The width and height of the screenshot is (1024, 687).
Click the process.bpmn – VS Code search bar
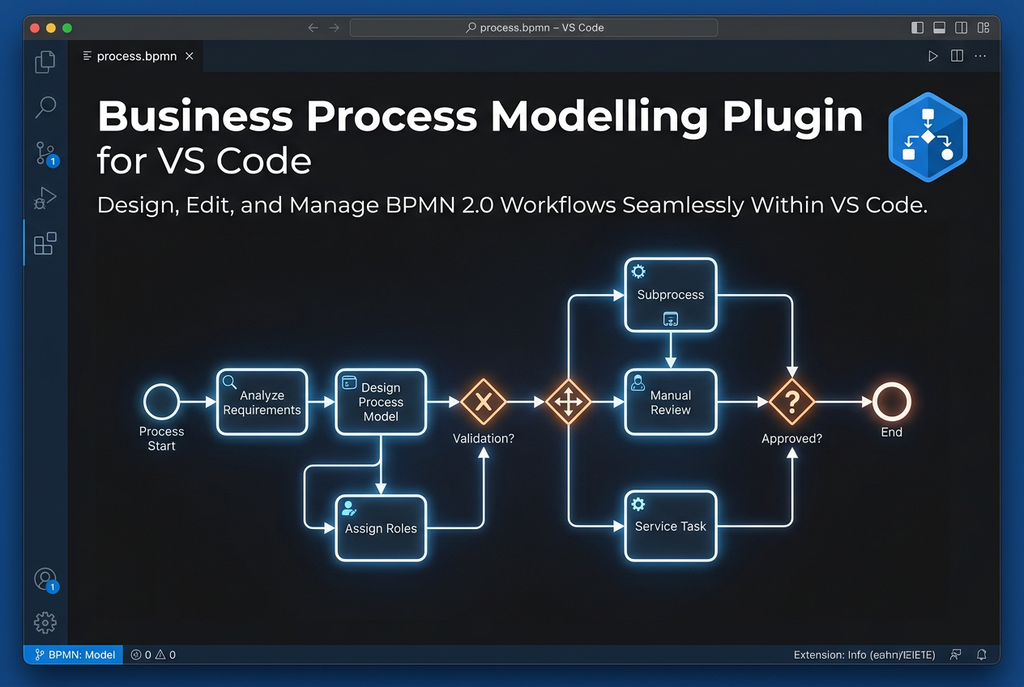534,27
